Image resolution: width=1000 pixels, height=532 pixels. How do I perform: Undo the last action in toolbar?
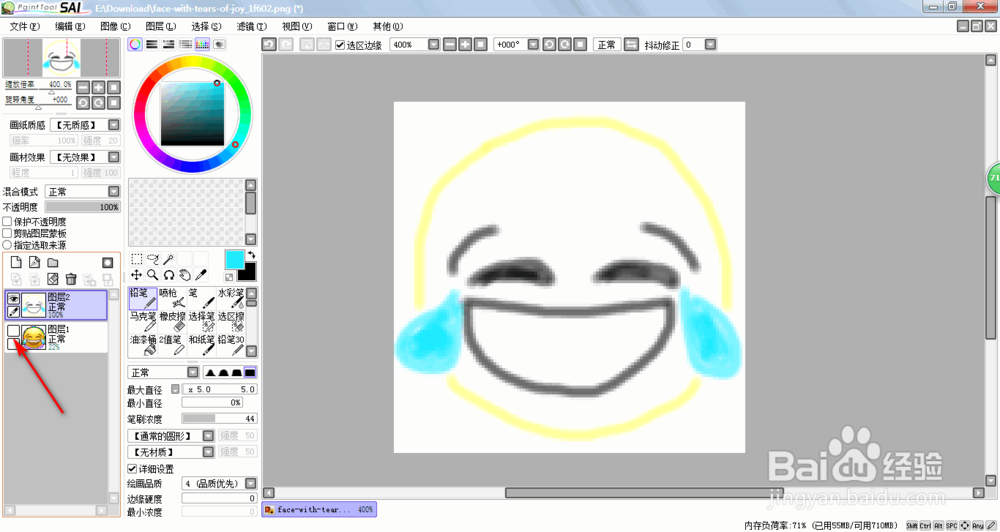268,45
